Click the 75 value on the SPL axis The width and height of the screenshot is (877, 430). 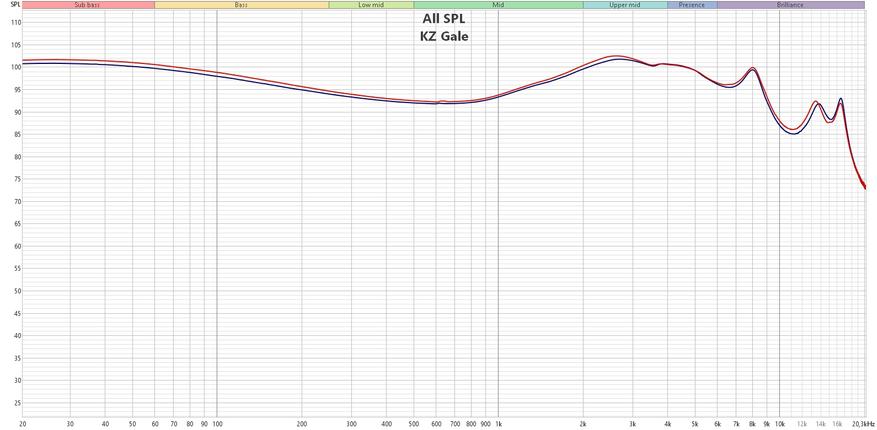(x=17, y=179)
